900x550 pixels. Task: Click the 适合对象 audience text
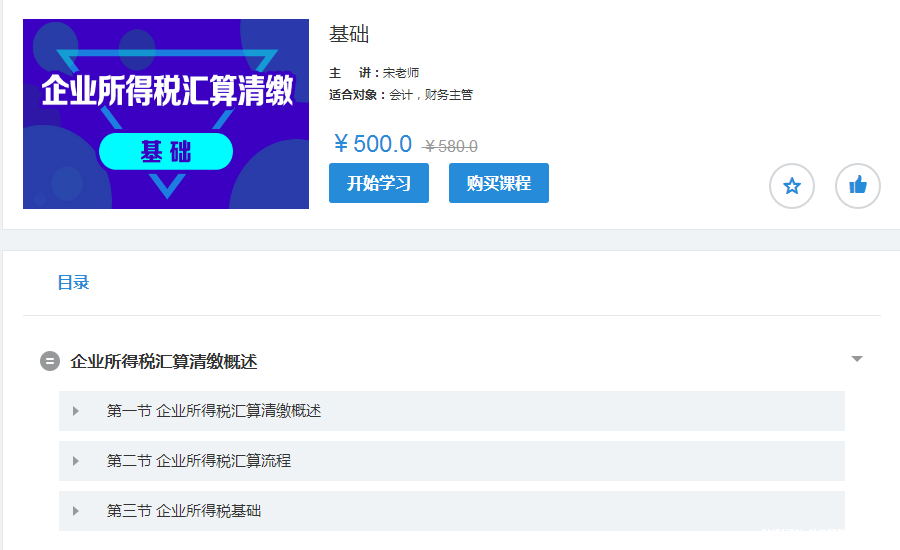[401, 95]
